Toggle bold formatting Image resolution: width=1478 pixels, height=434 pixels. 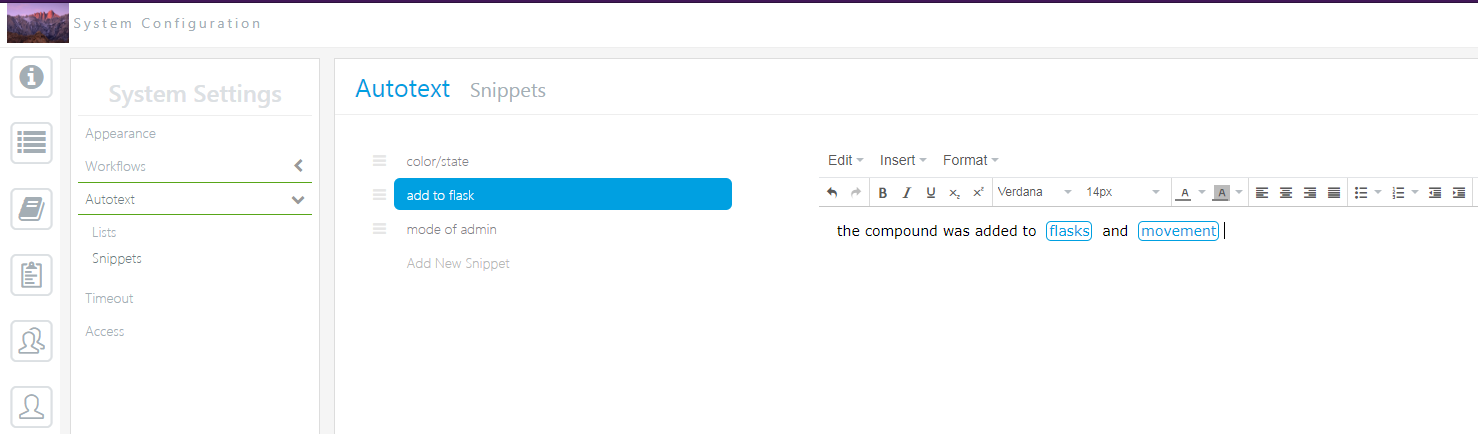point(882,193)
